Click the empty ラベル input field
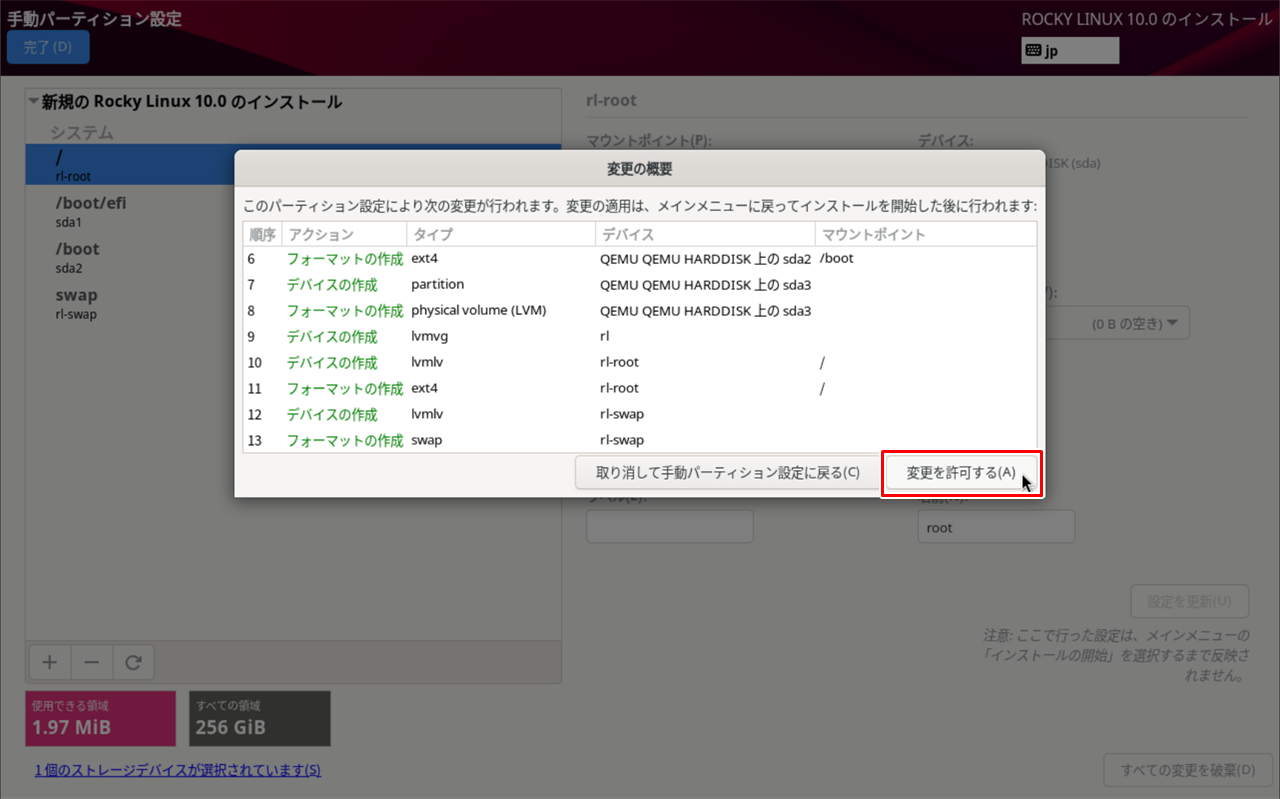1280x799 pixels. pos(669,526)
